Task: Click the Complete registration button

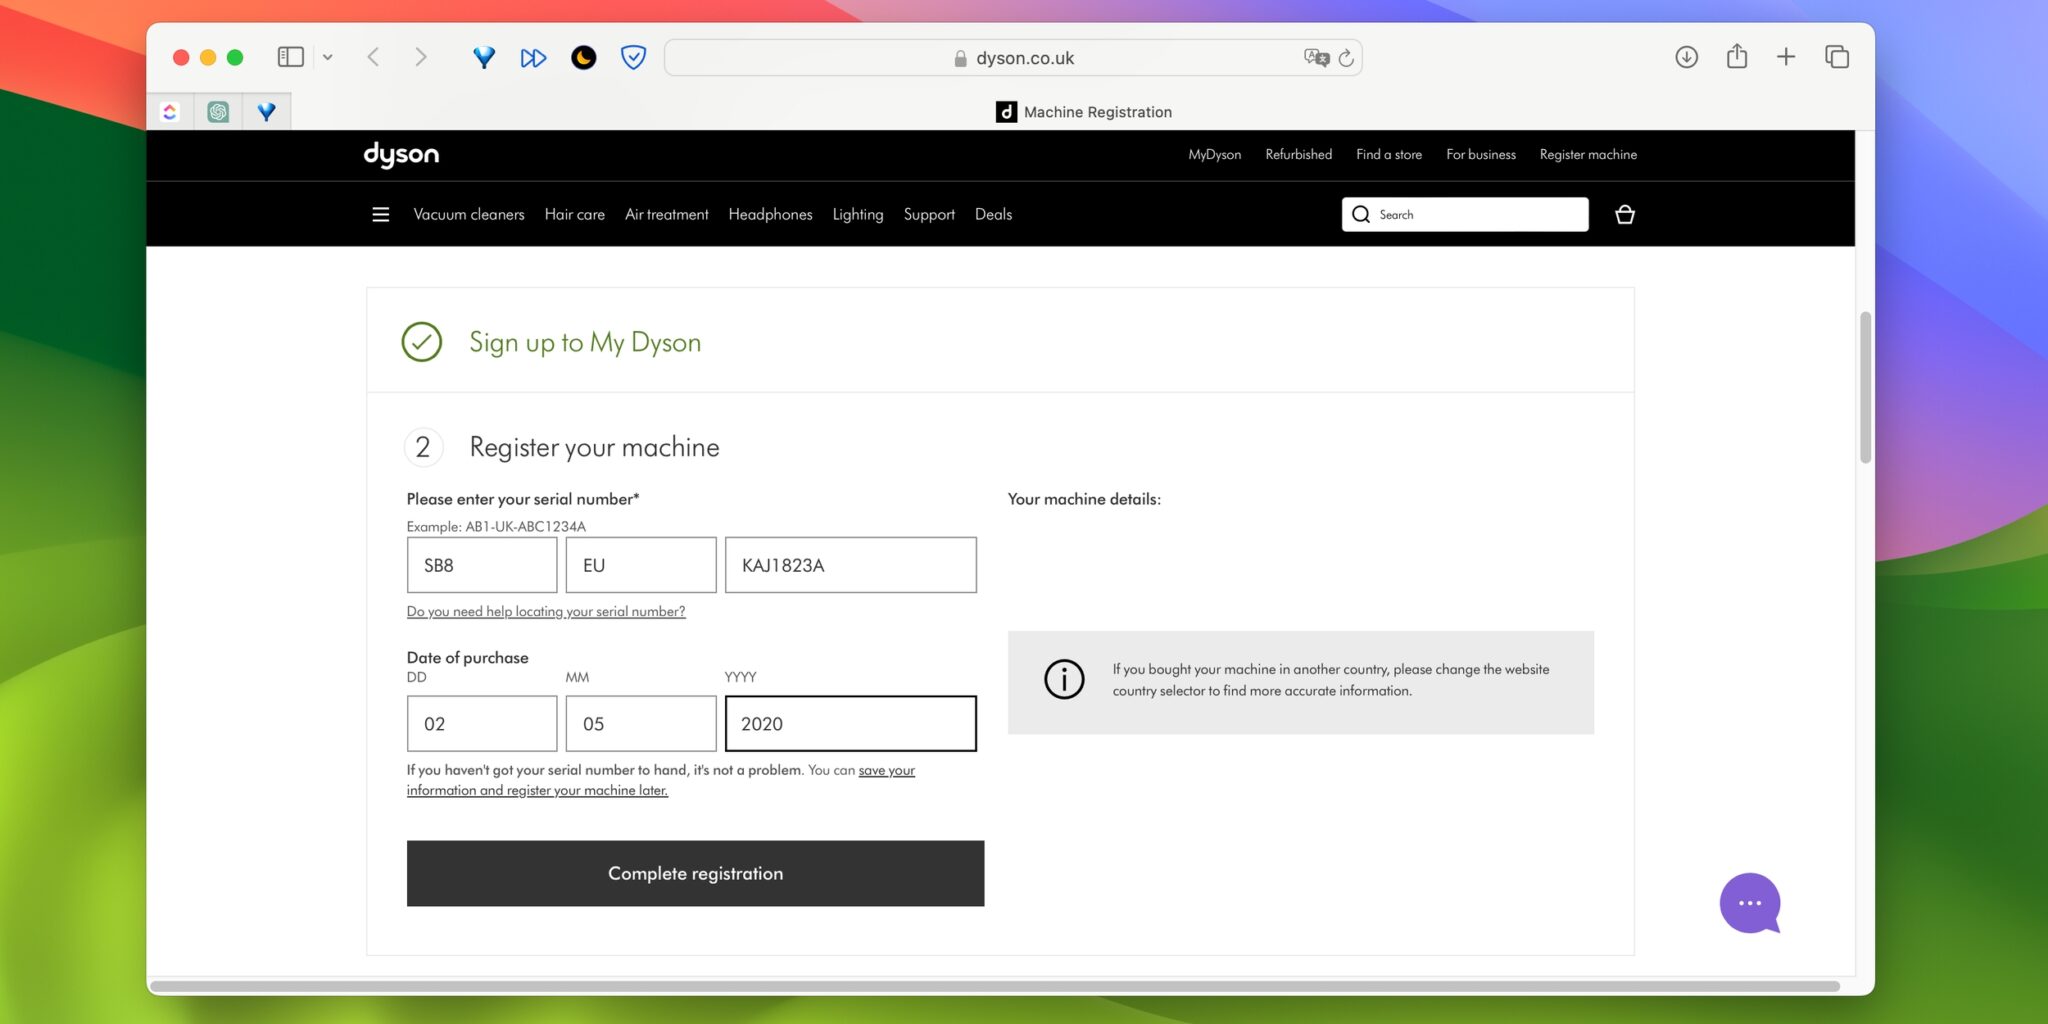Action: coord(695,873)
